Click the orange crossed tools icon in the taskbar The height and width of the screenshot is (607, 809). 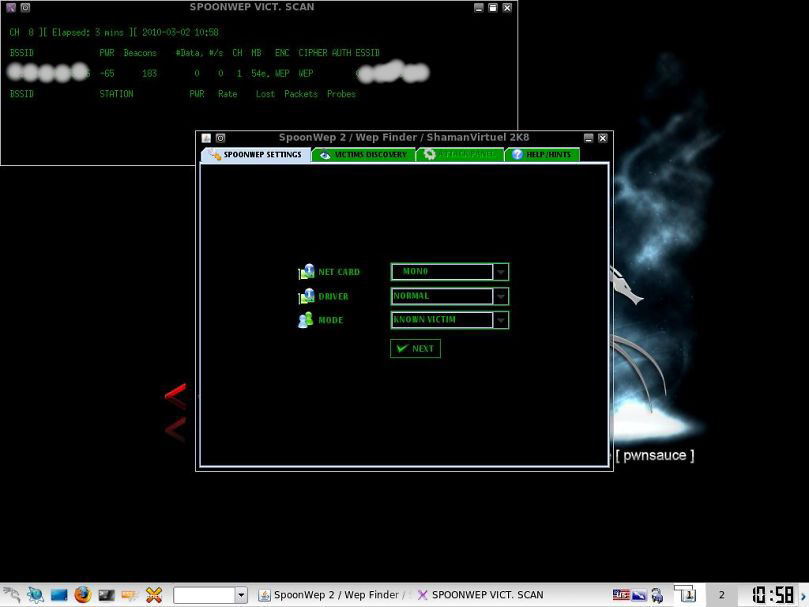pos(154,595)
